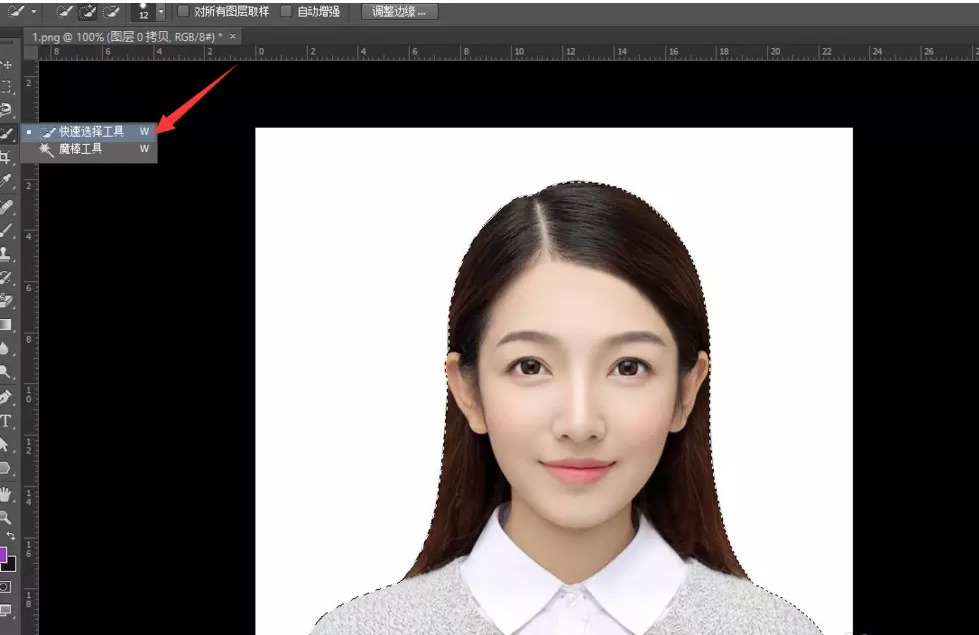Close the 1.png document tab

[x=233, y=36]
